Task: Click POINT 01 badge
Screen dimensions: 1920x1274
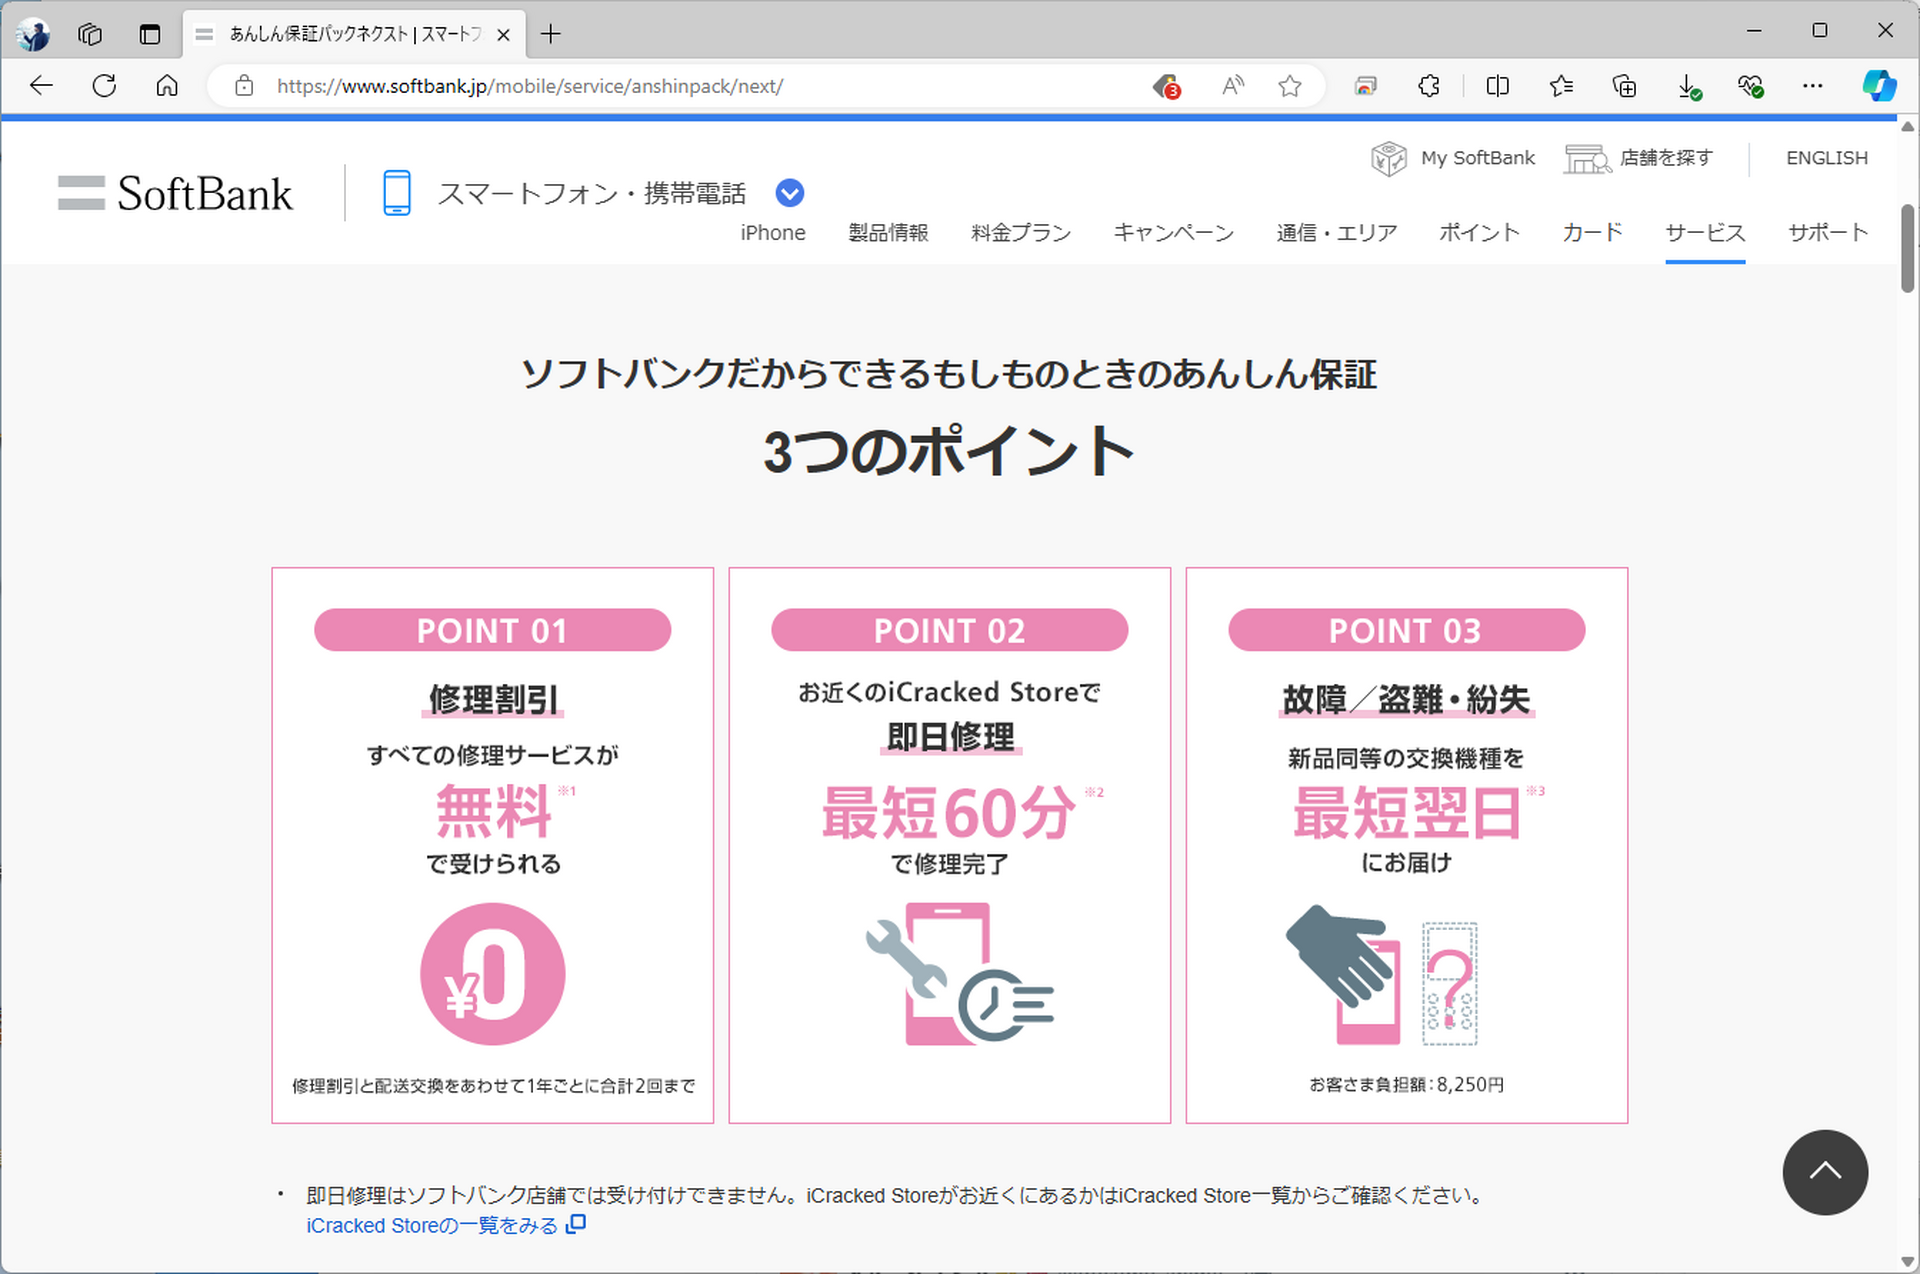Action: click(x=492, y=630)
